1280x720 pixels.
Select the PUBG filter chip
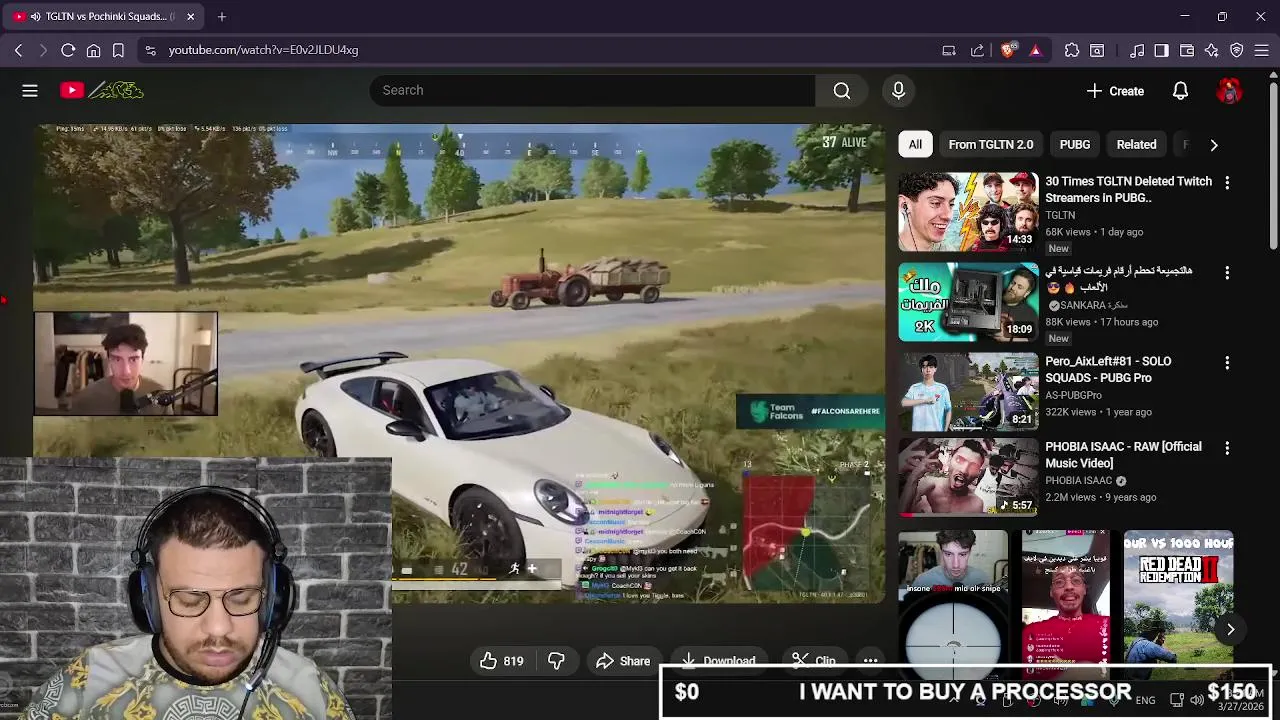(1075, 144)
